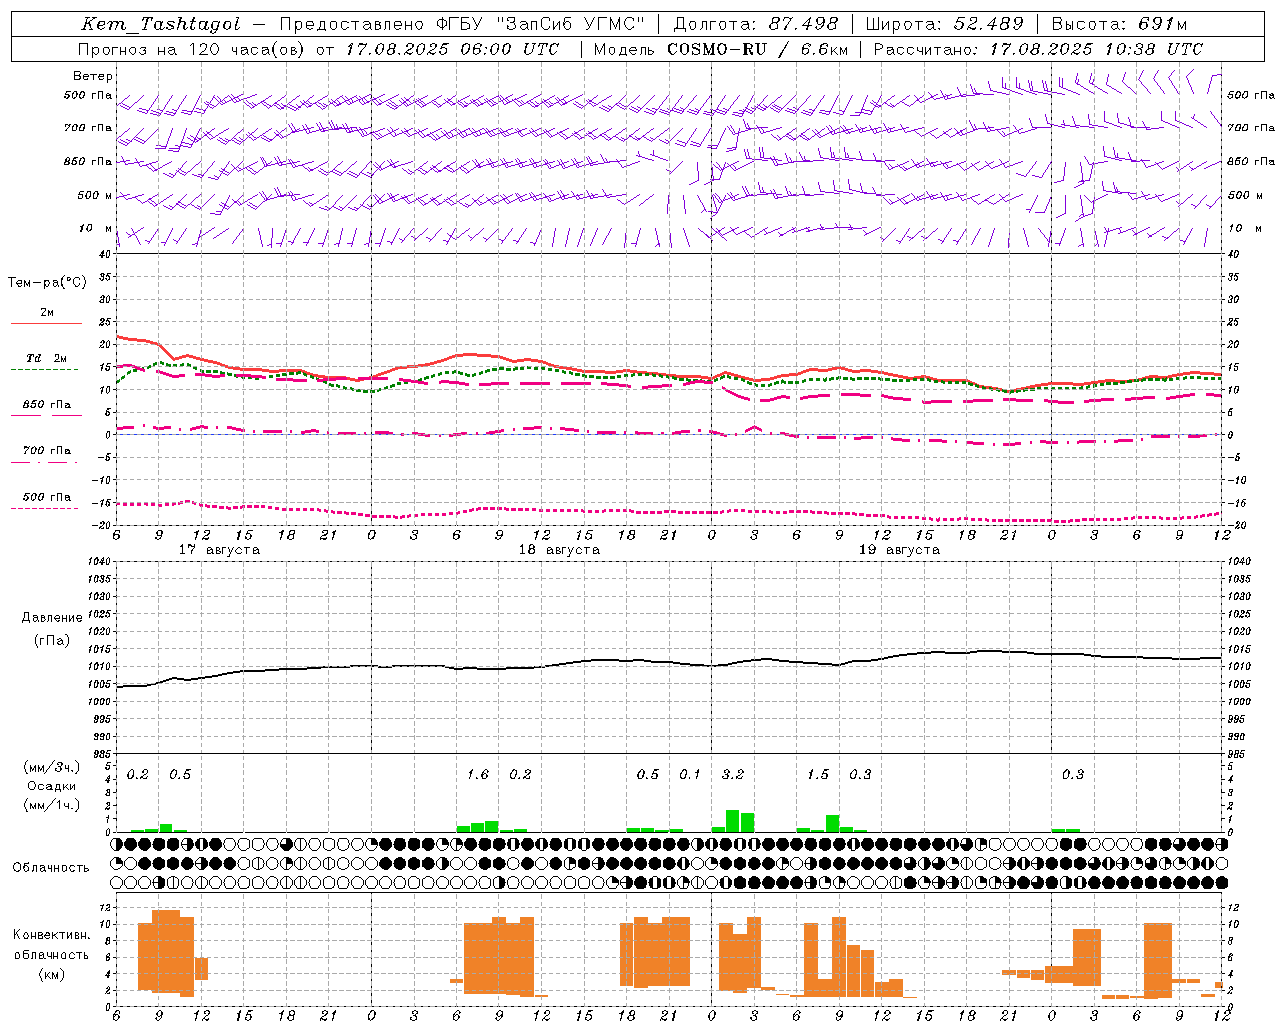Click the red line sample under "2м" legend
The width and height of the screenshot is (1280, 1024).
pos(46,324)
